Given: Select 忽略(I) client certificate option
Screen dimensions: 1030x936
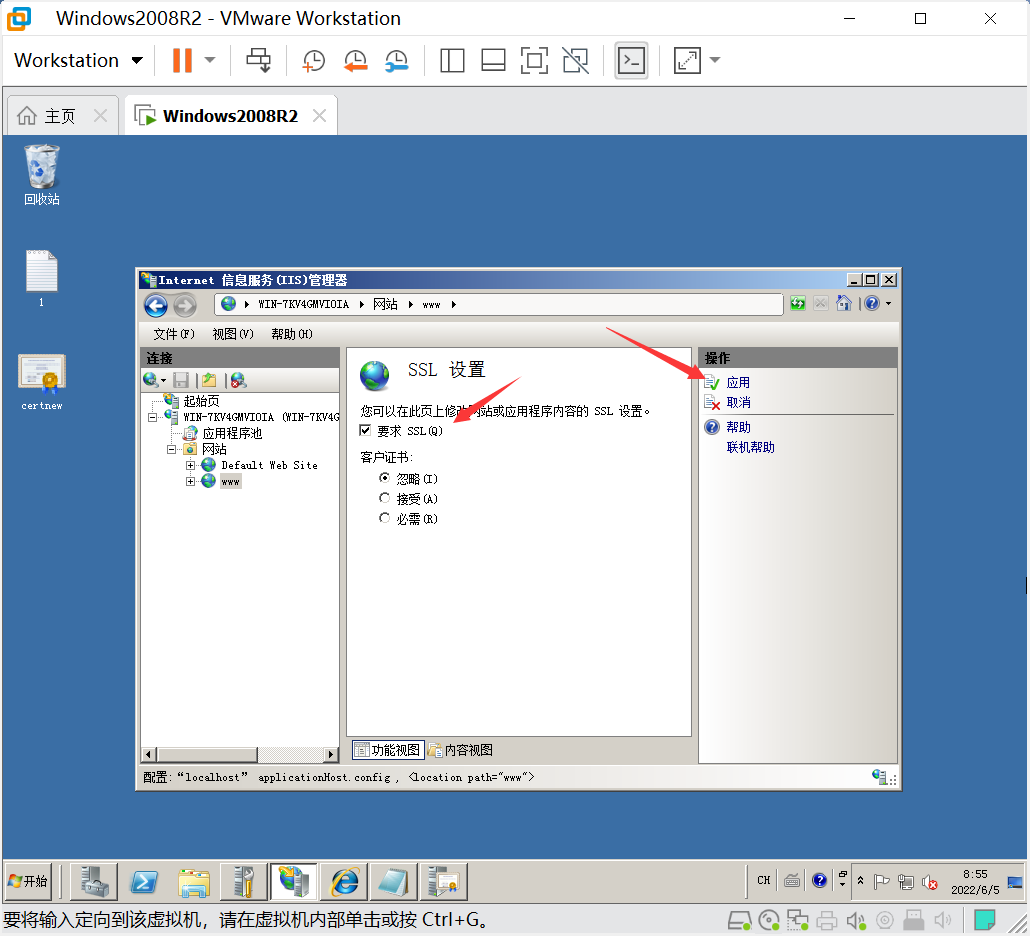Looking at the screenshot, I should point(385,478).
